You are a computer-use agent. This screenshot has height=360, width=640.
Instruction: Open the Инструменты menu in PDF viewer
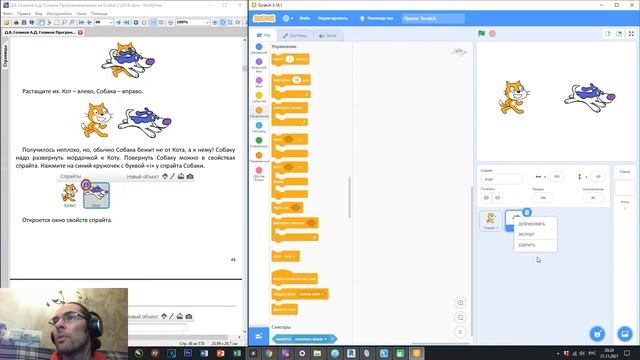click(59, 13)
